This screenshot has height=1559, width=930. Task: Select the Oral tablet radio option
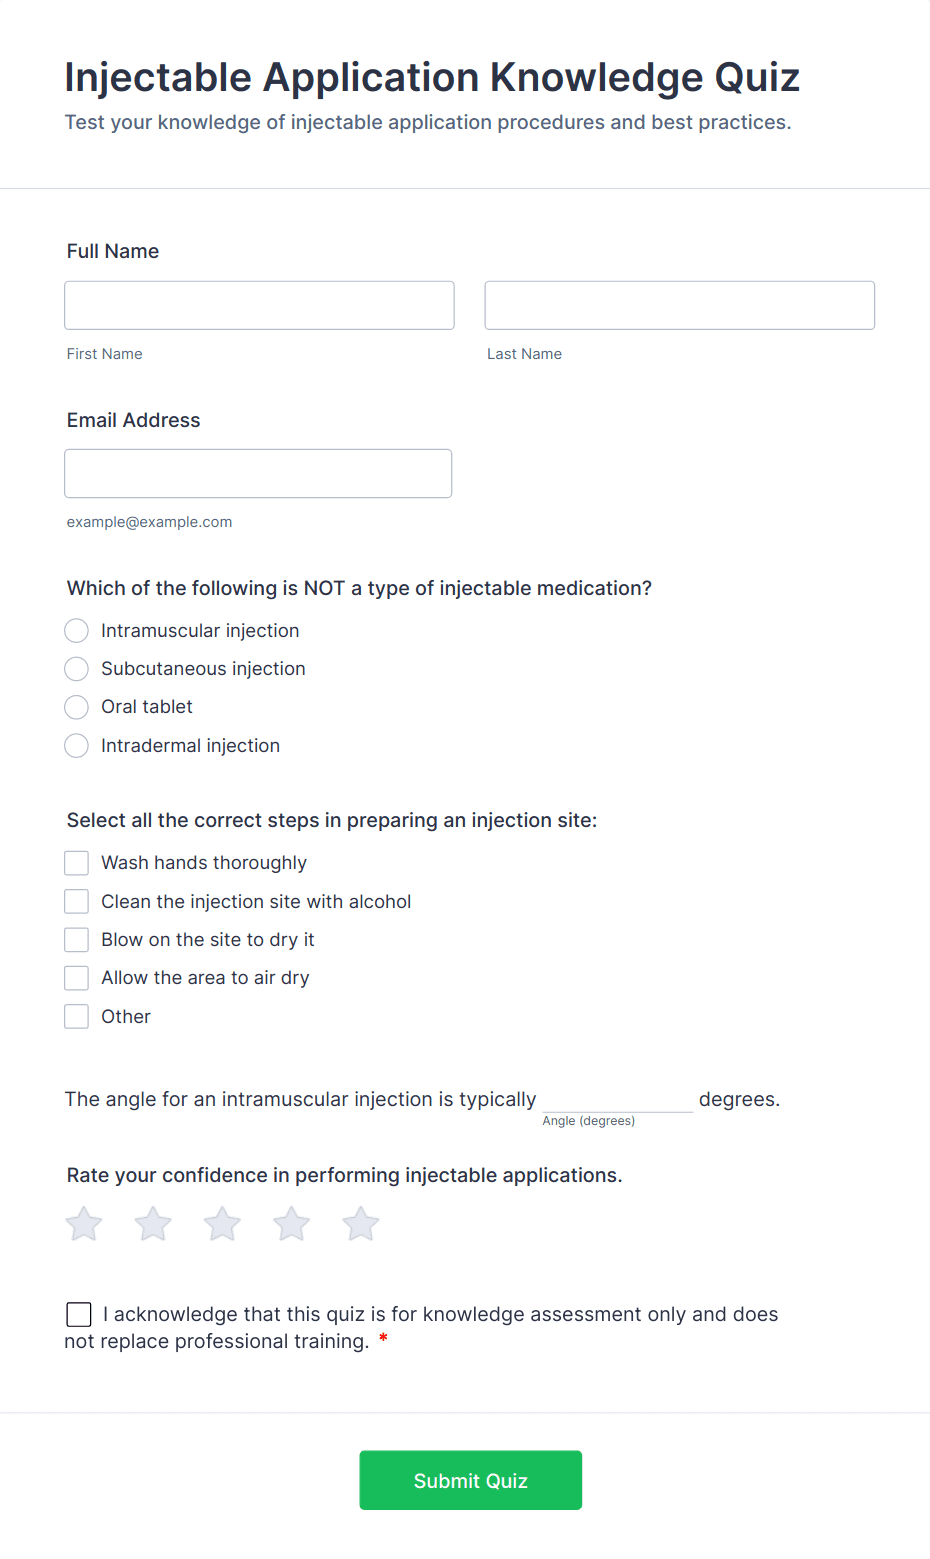click(x=77, y=708)
